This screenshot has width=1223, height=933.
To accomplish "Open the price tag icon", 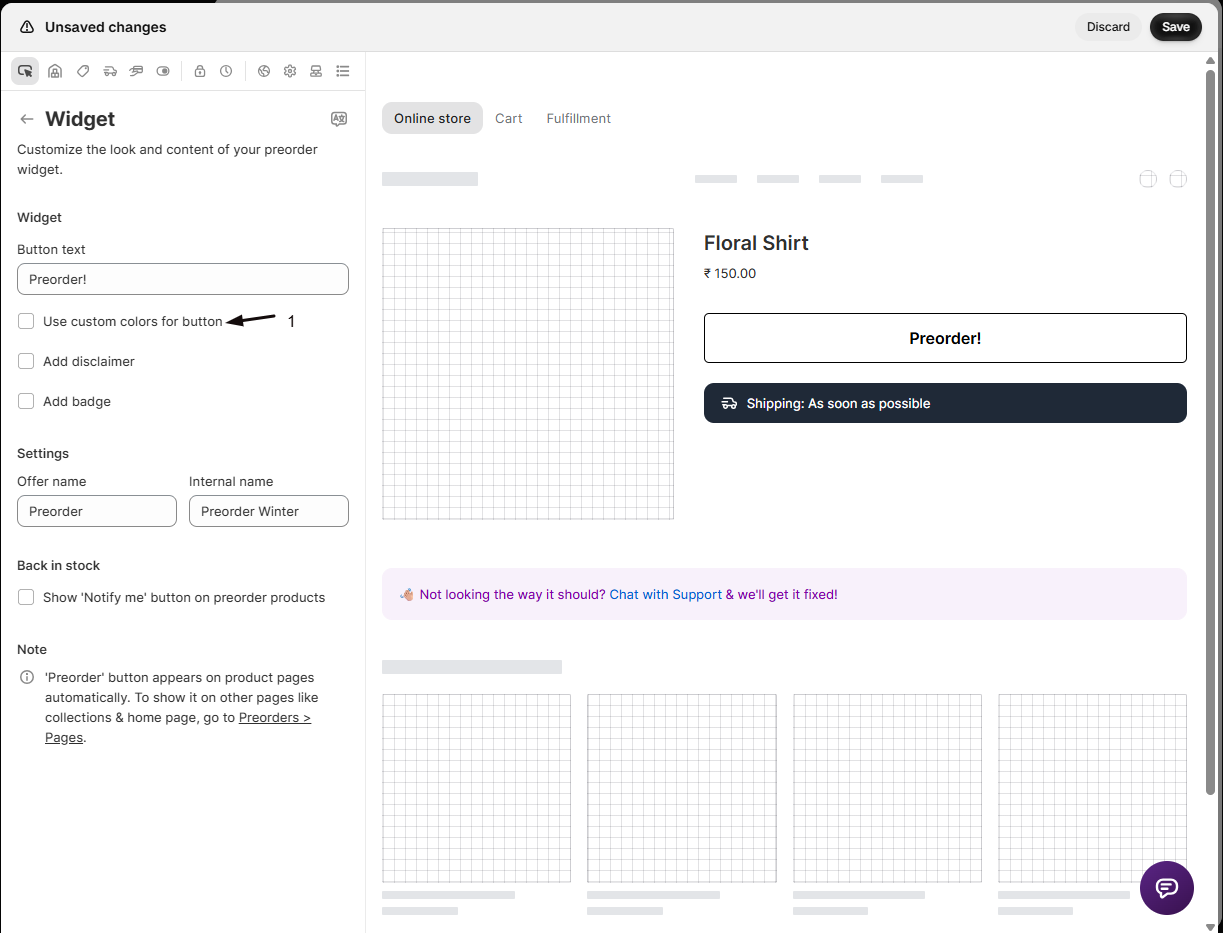I will click(83, 71).
